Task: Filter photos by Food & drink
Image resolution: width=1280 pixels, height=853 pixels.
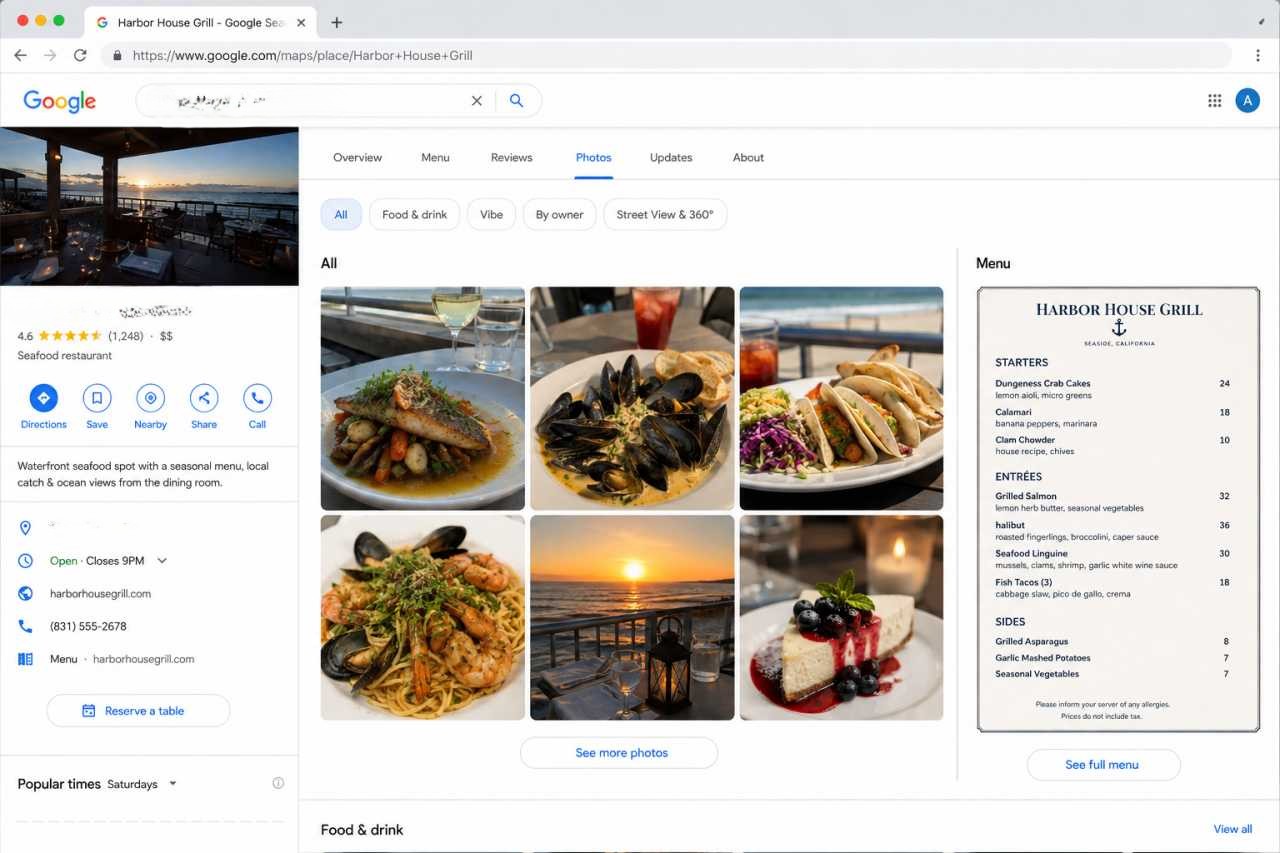Action: pos(414,214)
